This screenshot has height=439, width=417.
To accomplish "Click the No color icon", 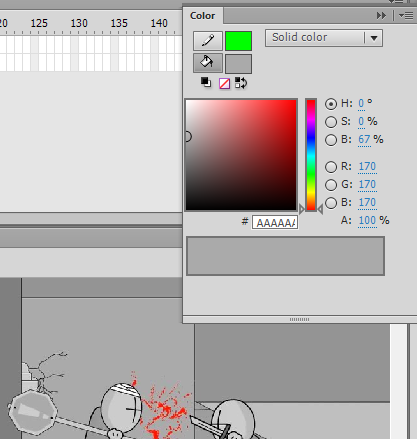I will click(224, 83).
